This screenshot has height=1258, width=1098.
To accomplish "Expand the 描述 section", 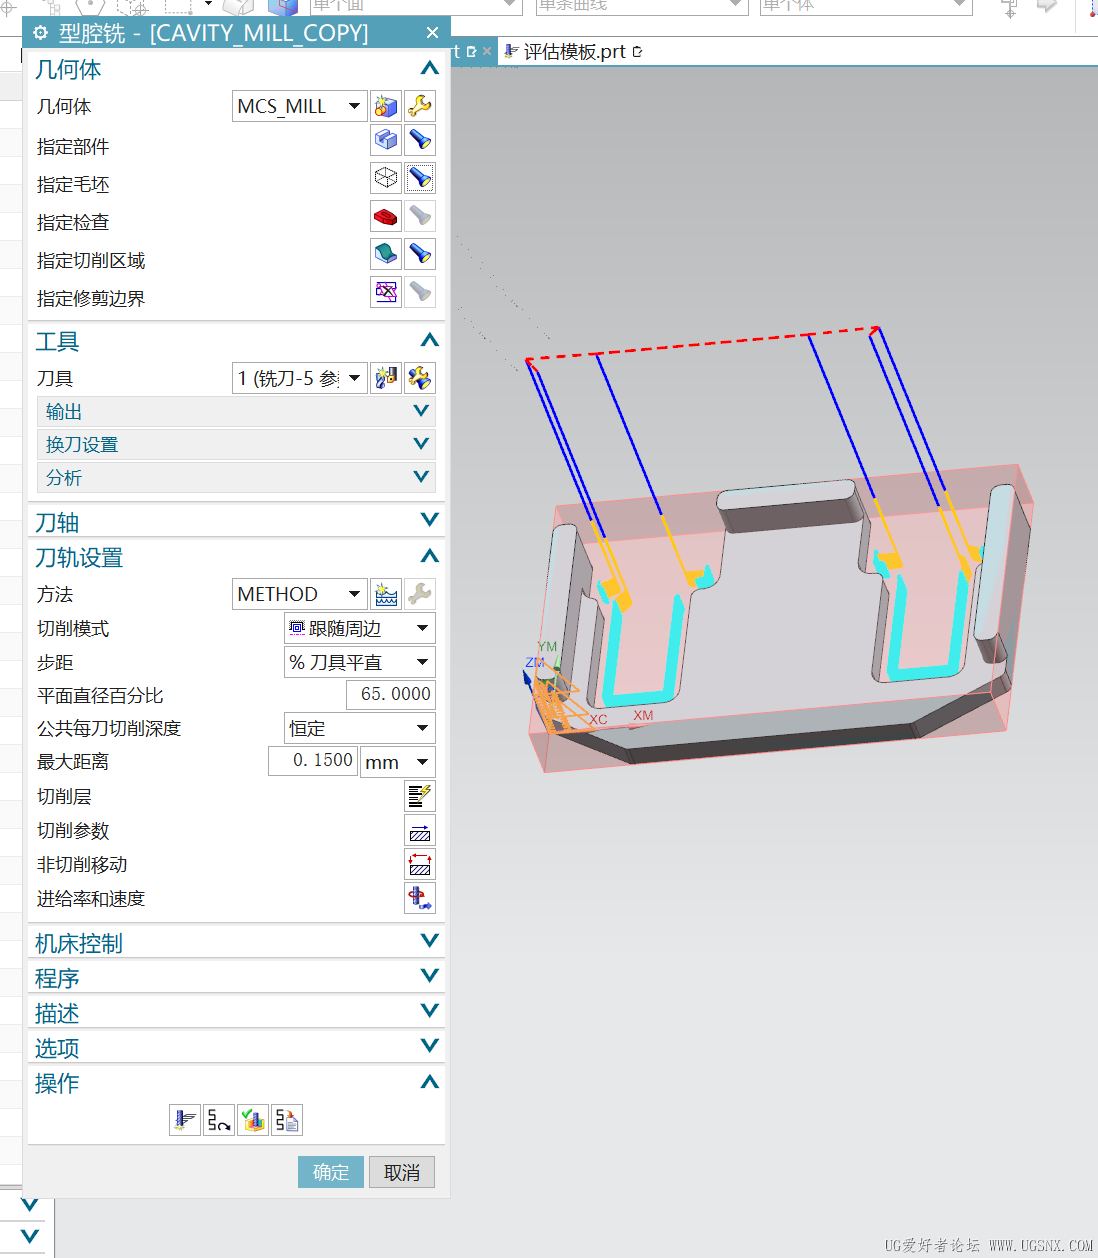I will click(x=429, y=1011).
